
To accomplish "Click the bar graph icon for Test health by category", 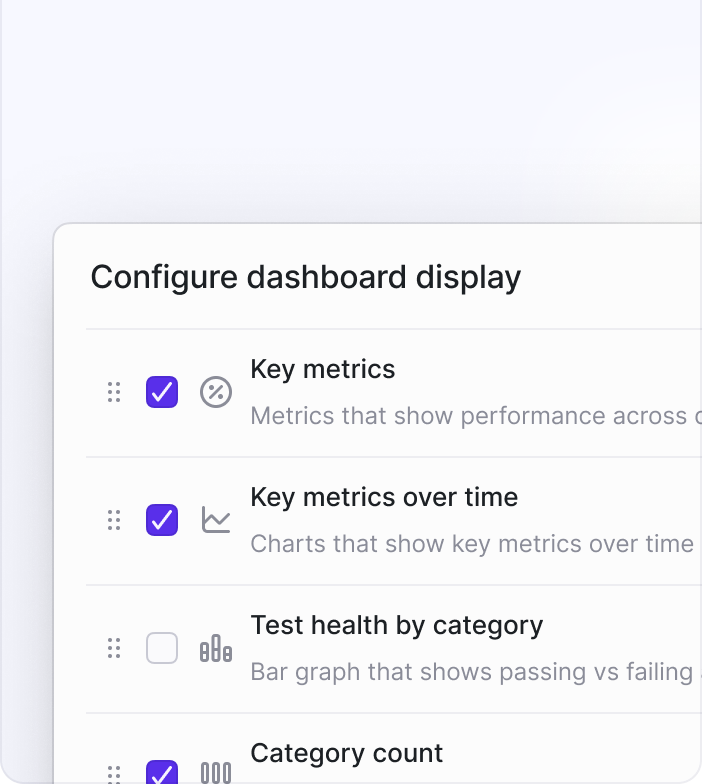I will click(x=216, y=648).
